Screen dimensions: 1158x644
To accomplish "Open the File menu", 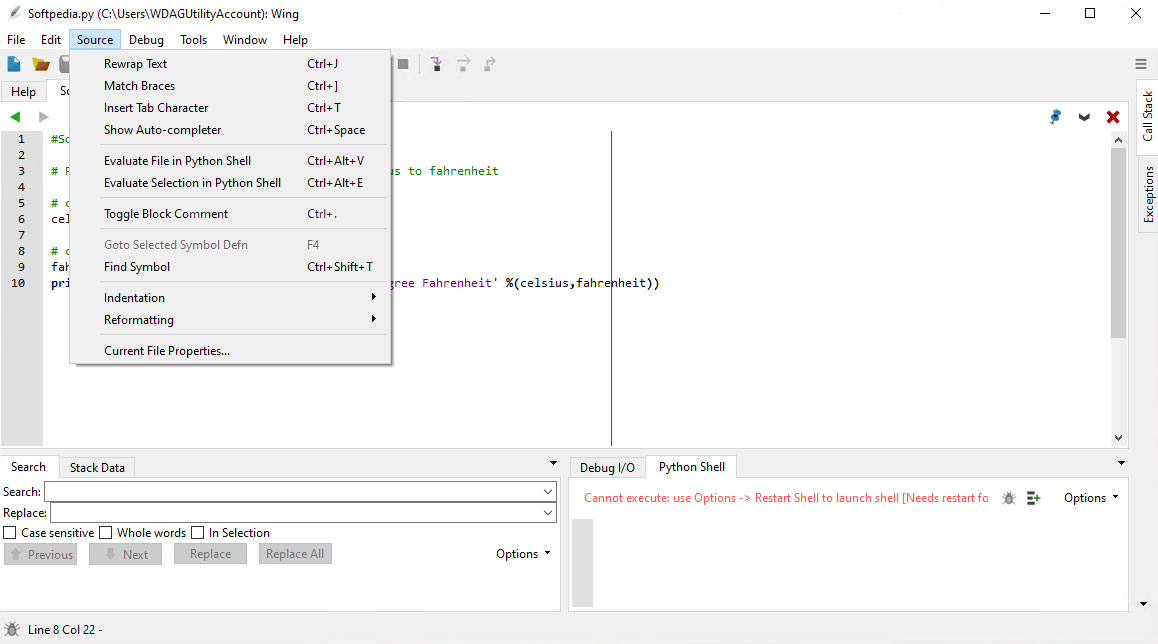I will pos(16,40).
